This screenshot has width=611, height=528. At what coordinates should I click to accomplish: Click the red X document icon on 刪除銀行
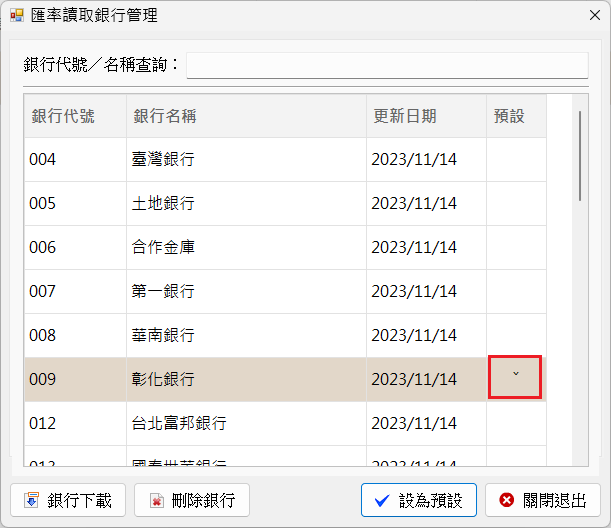click(156, 501)
